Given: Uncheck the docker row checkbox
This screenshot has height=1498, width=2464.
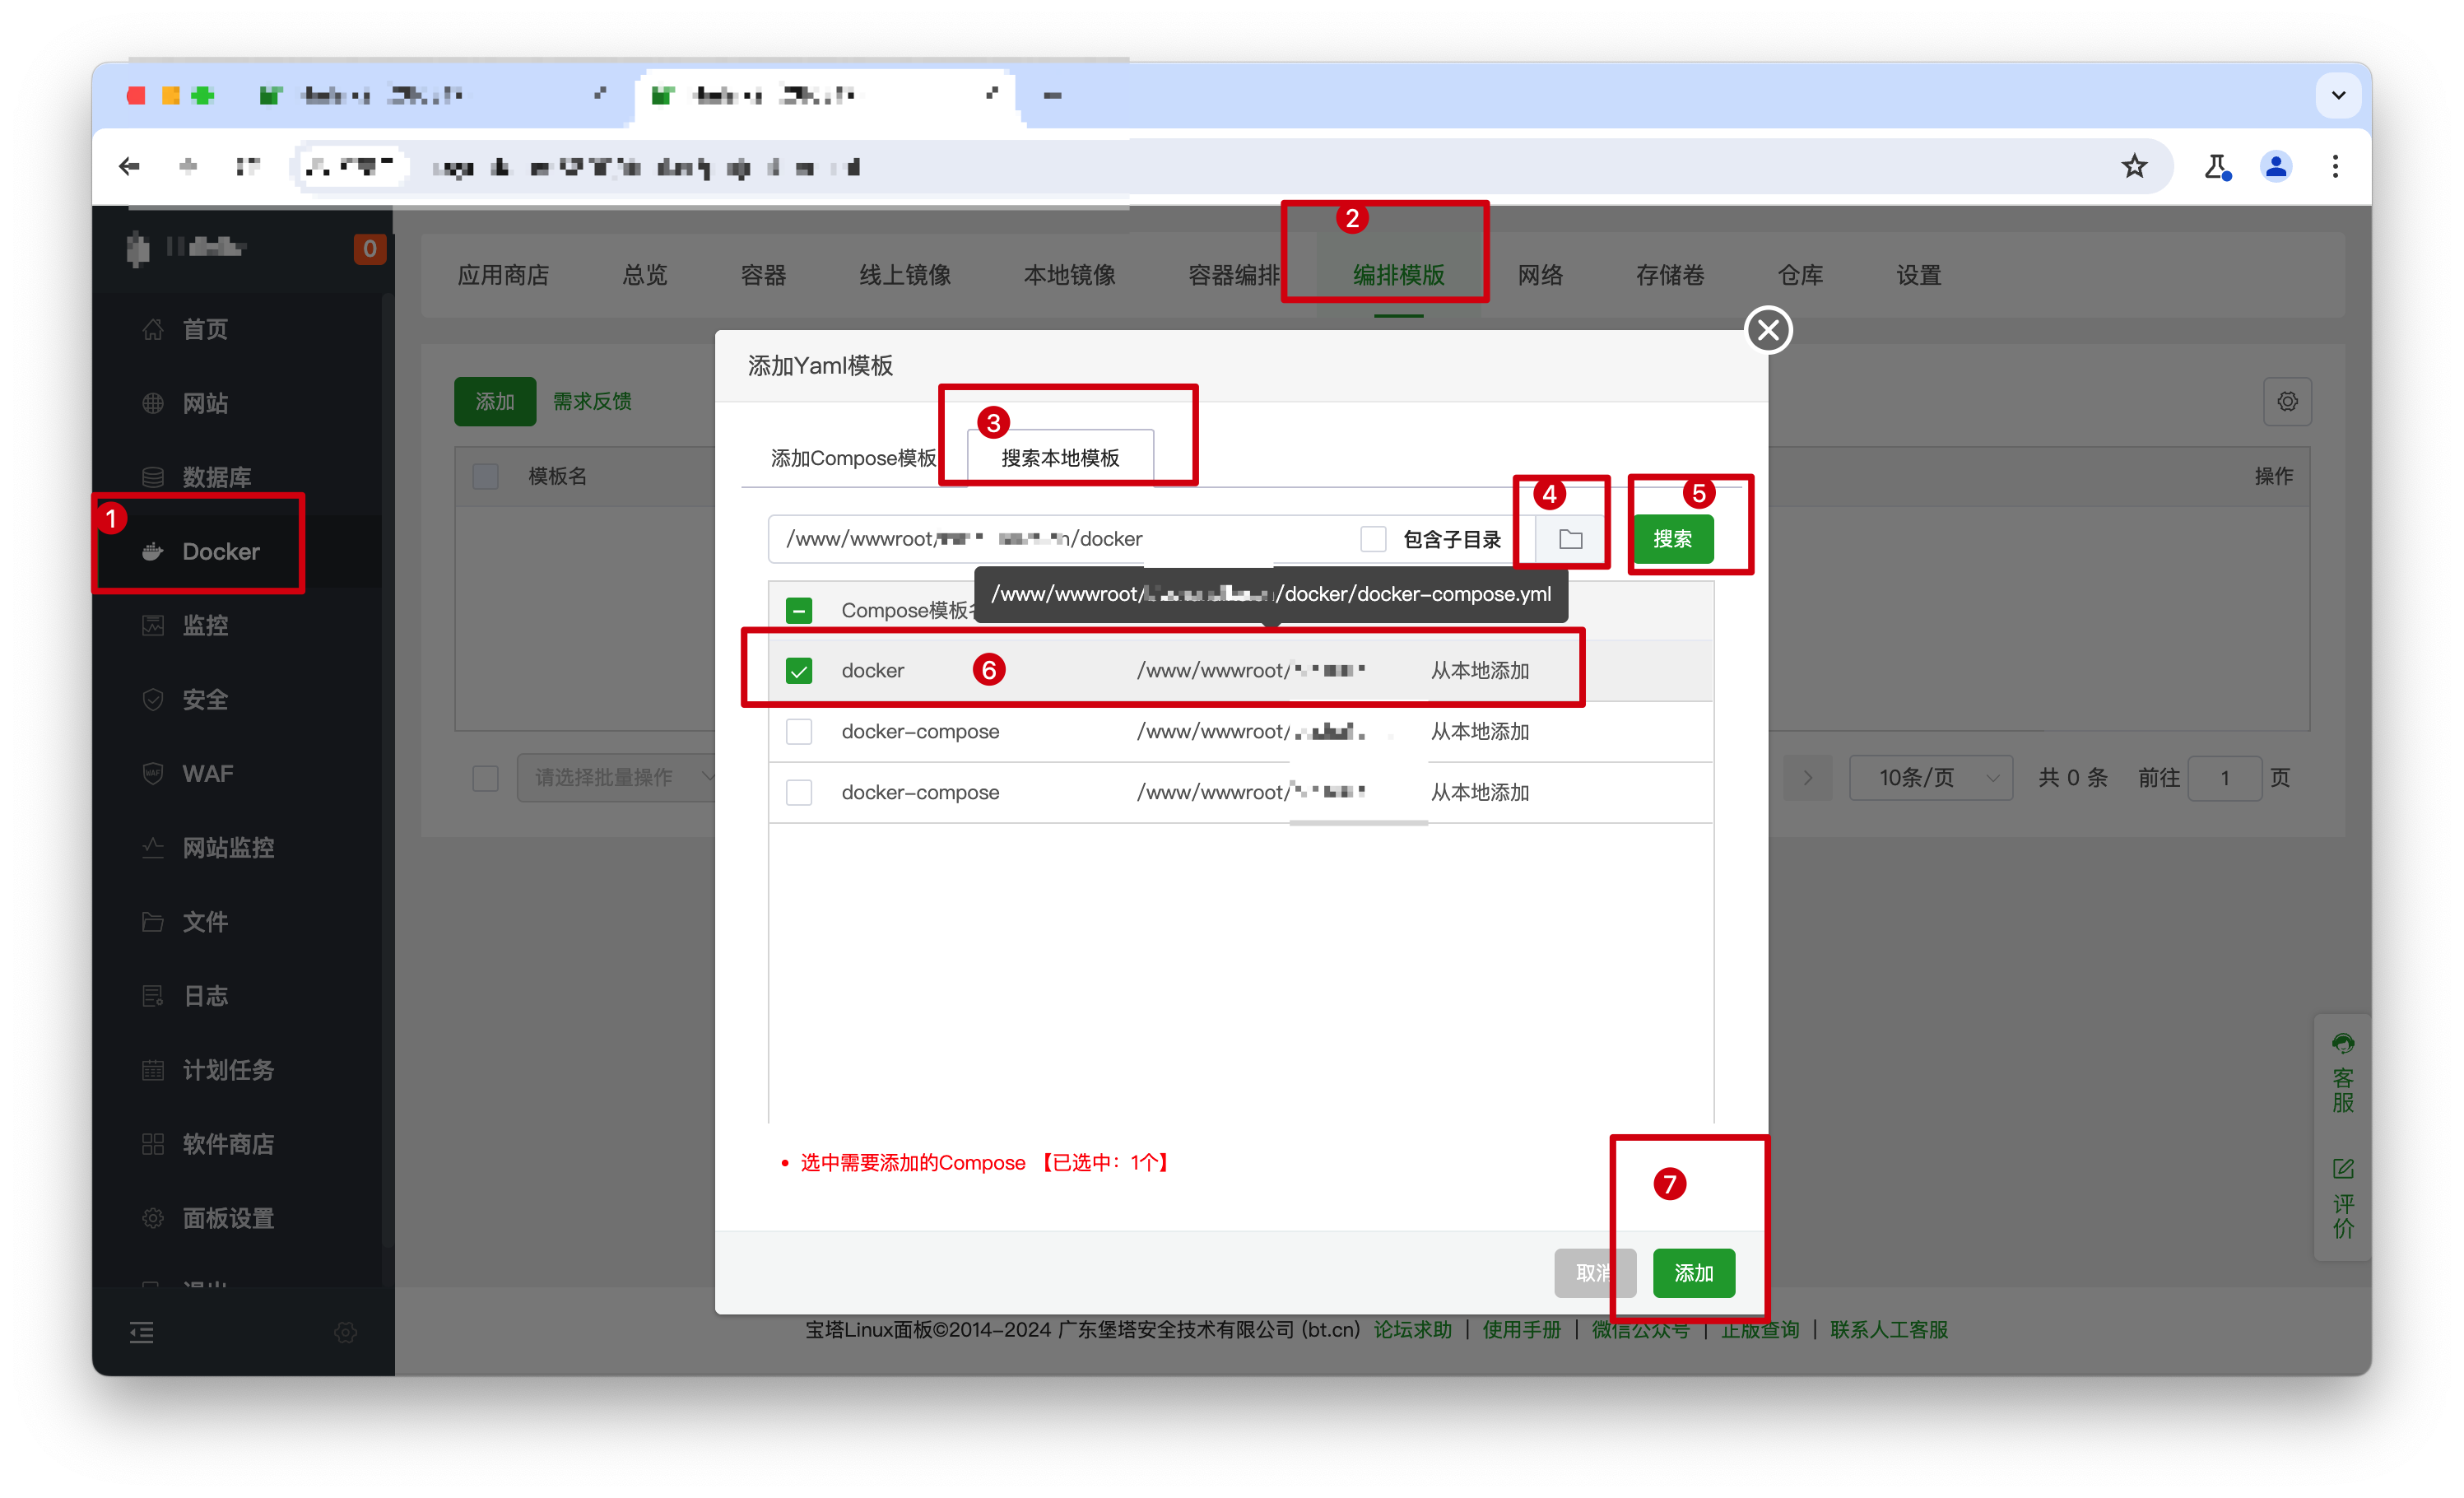Looking at the screenshot, I should [798, 670].
